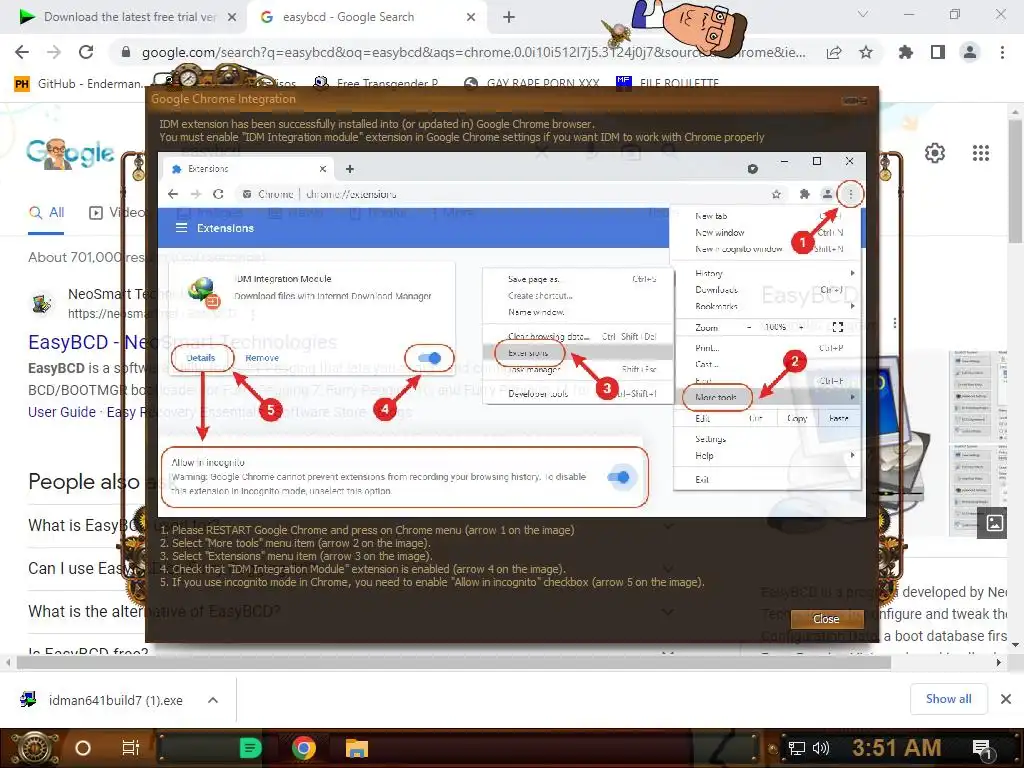
Task: Open GitHub - Enderman bookmark
Action: tap(80, 84)
